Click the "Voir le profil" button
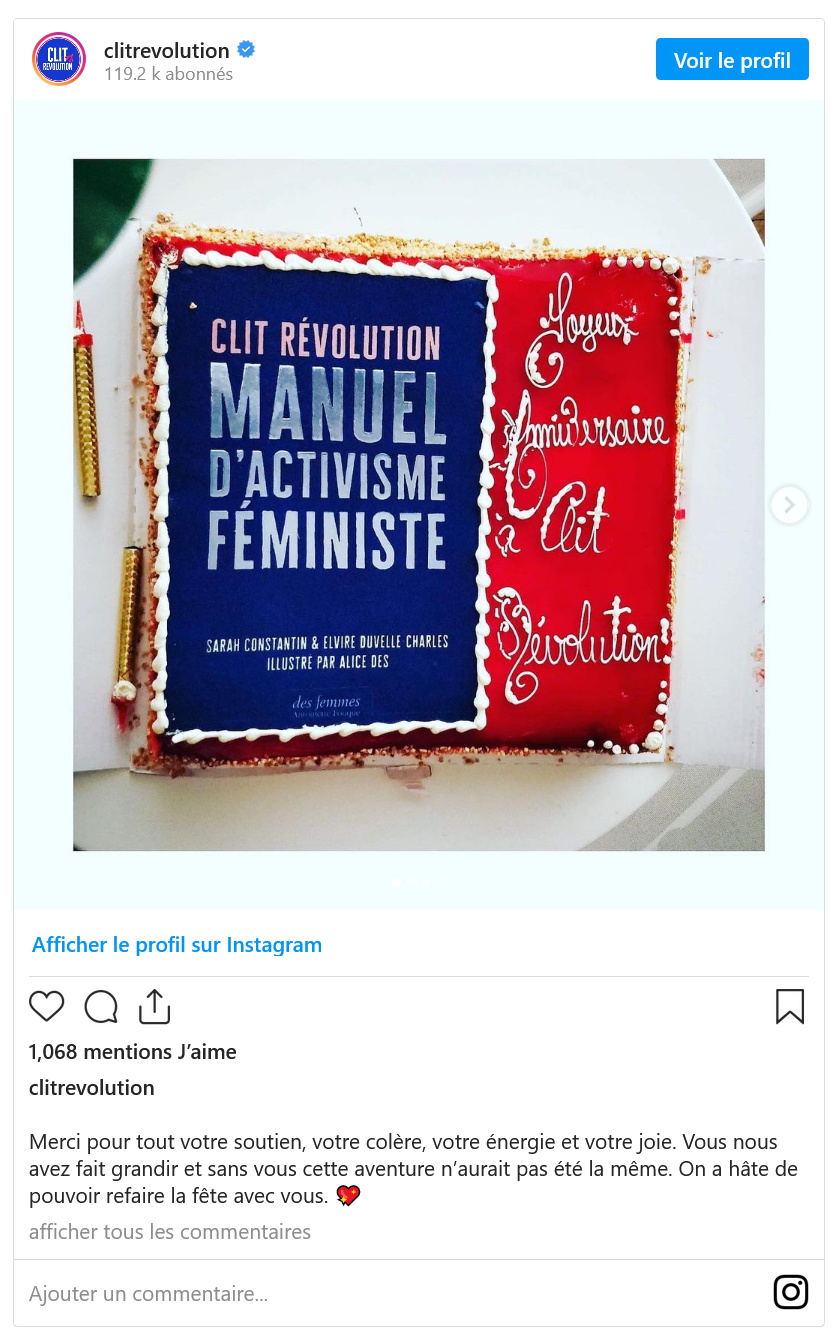838x1340 pixels. pos(732,60)
